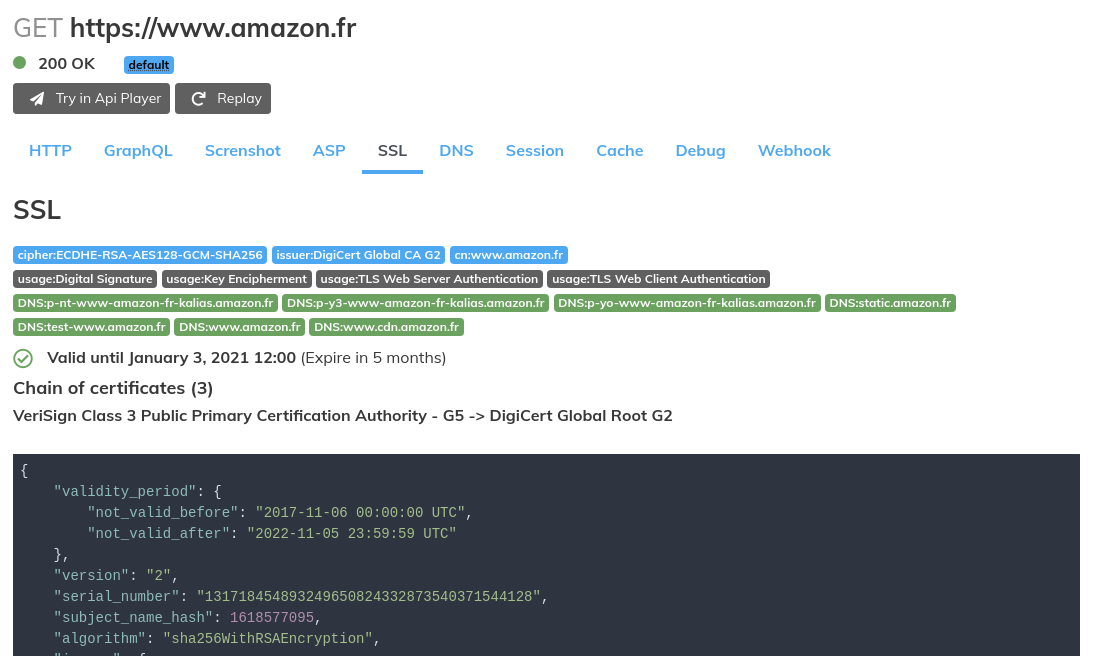Open the GraphQL tab
This screenshot has width=1102, height=656.
pos(138,150)
